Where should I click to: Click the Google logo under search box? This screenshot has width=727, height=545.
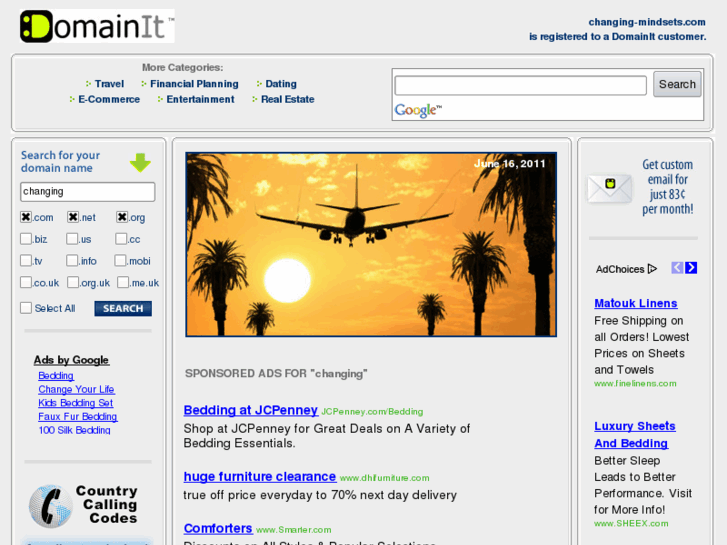[418, 110]
